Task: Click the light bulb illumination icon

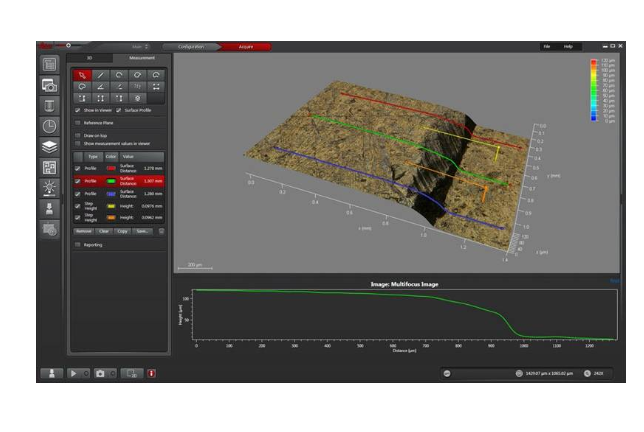Action: click(50, 188)
